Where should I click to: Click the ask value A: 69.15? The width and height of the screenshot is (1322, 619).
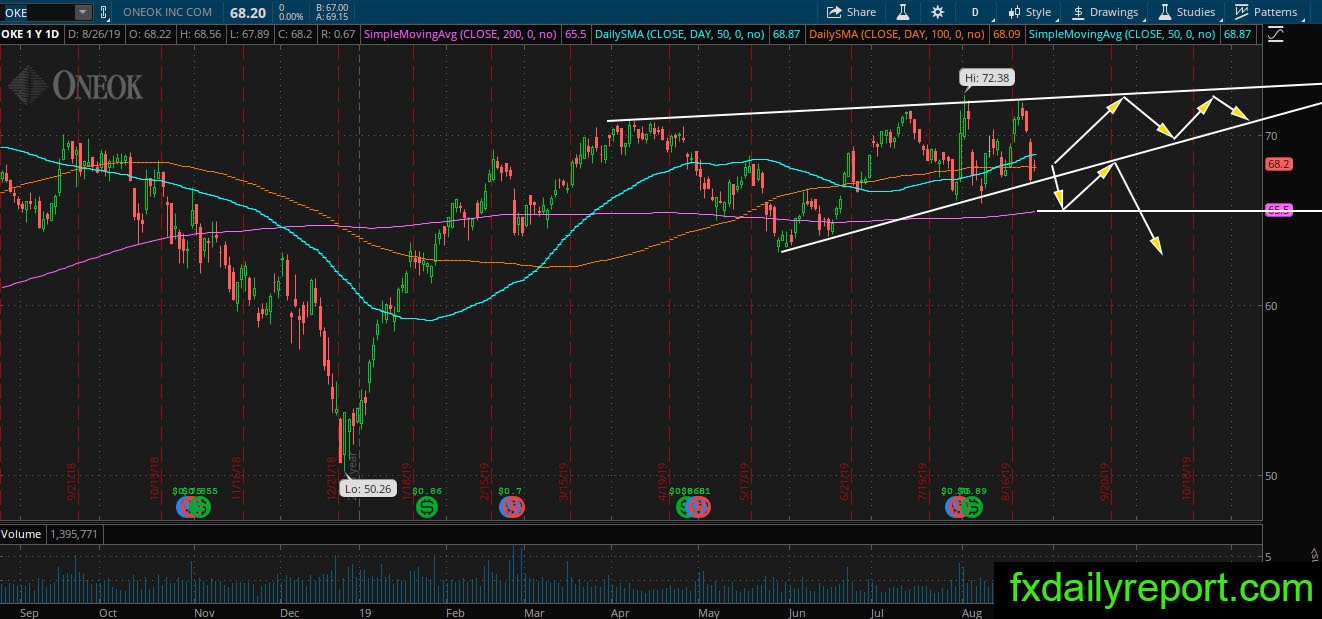pyautogui.click(x=330, y=18)
